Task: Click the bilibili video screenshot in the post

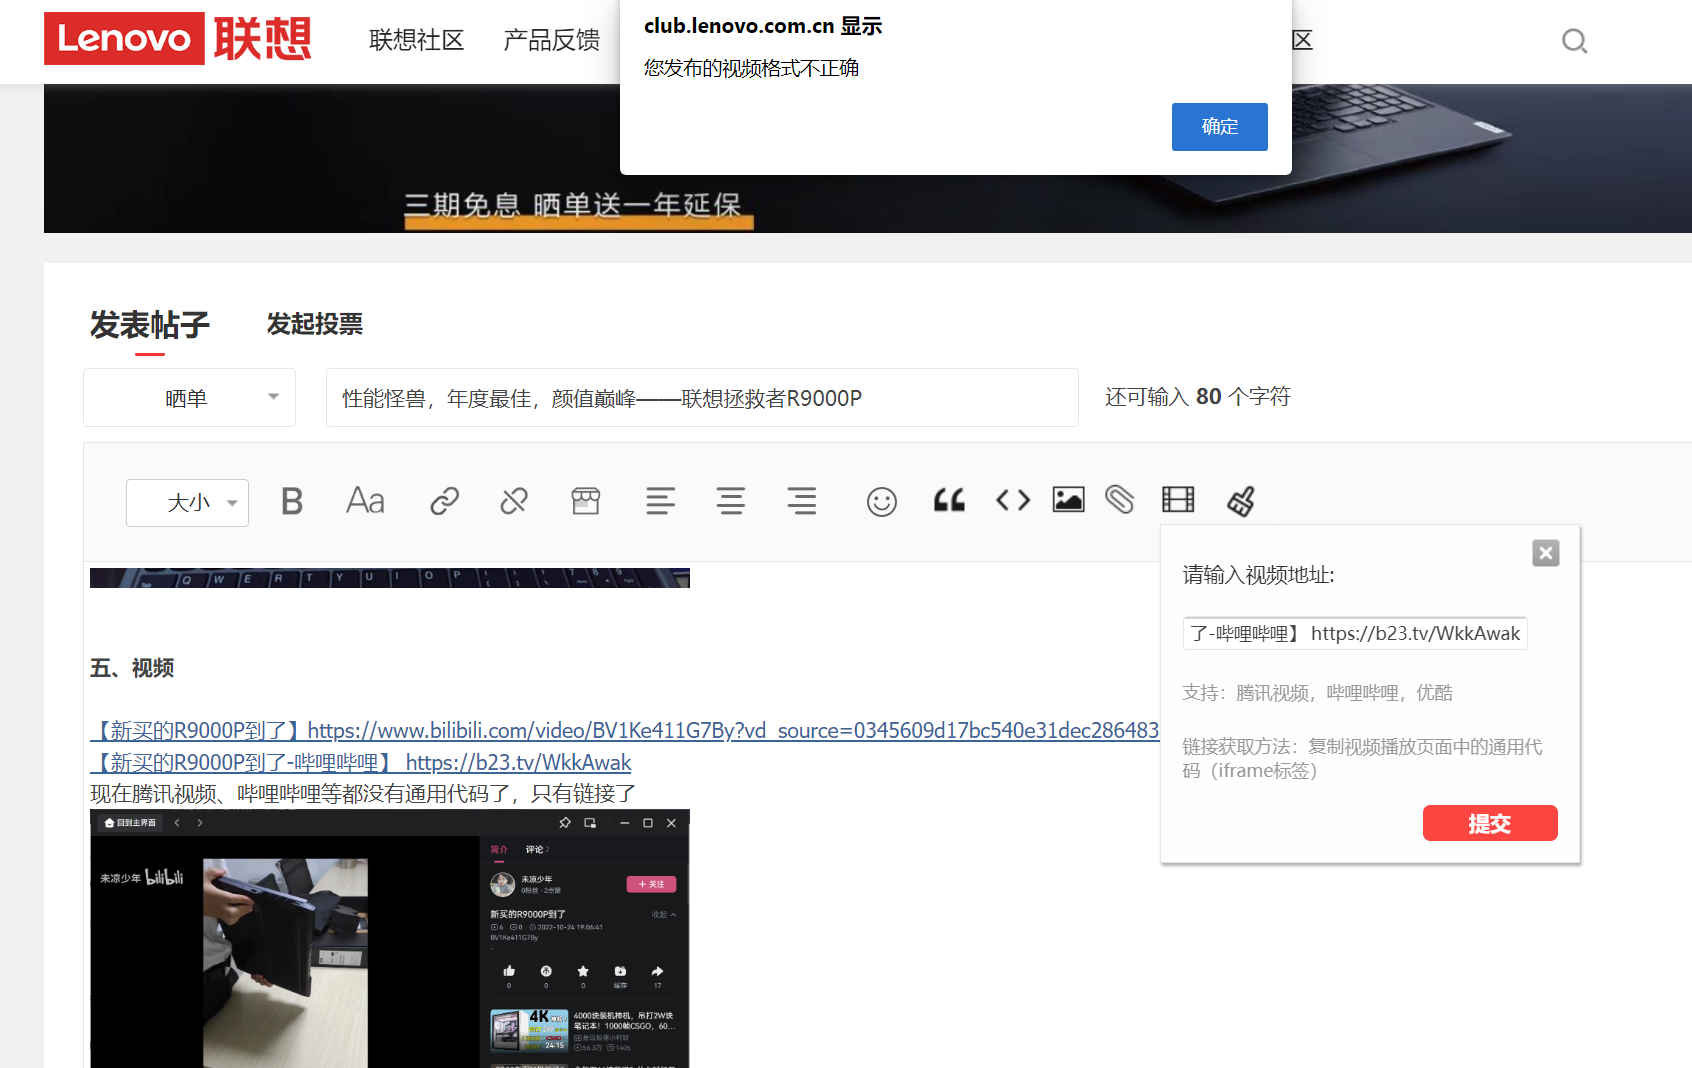Action: [390, 939]
